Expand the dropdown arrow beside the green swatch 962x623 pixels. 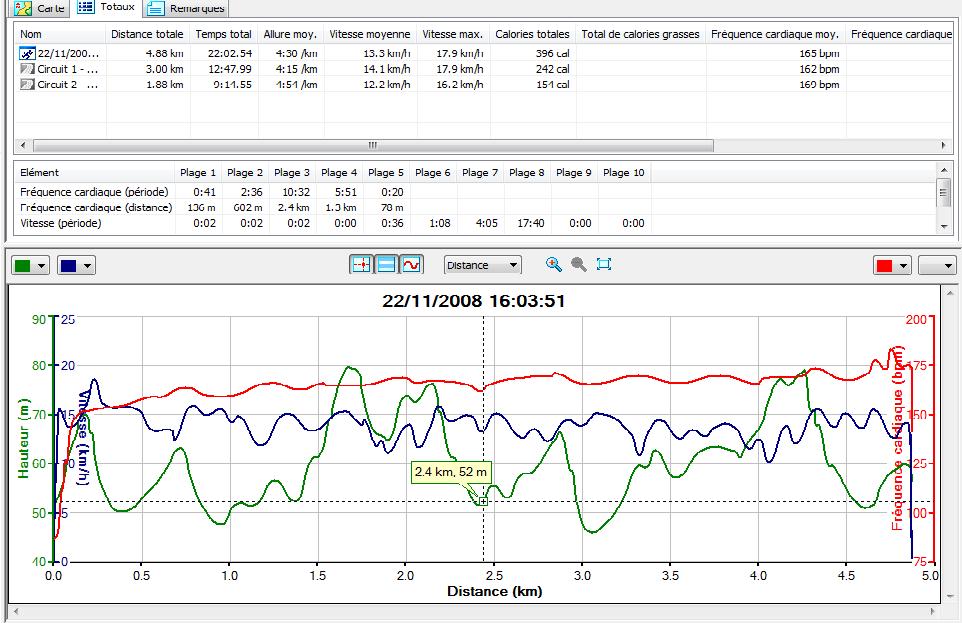click(41, 266)
